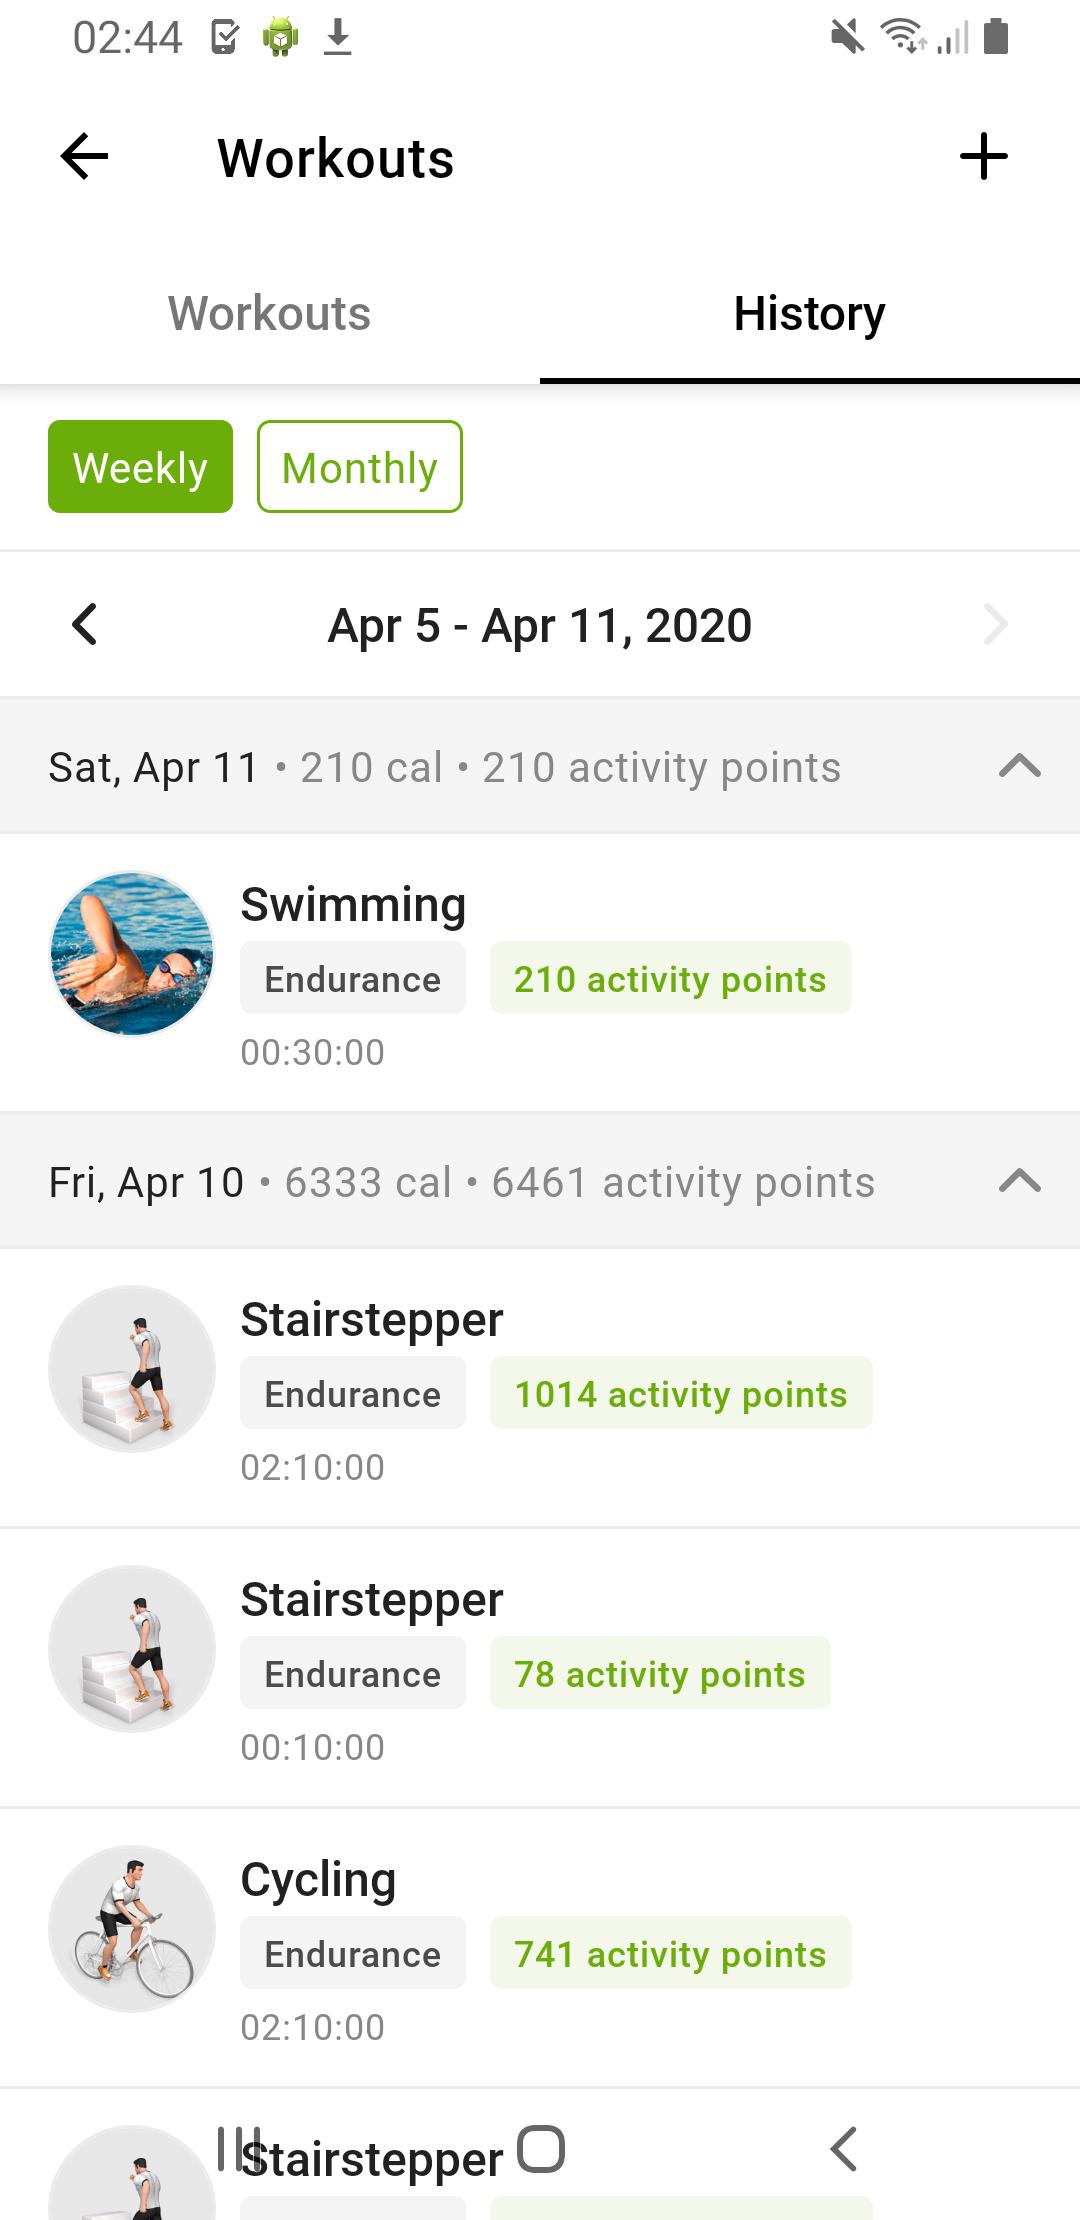Open the Swimming workout thumbnail
The width and height of the screenshot is (1080, 2220).
tap(132, 953)
